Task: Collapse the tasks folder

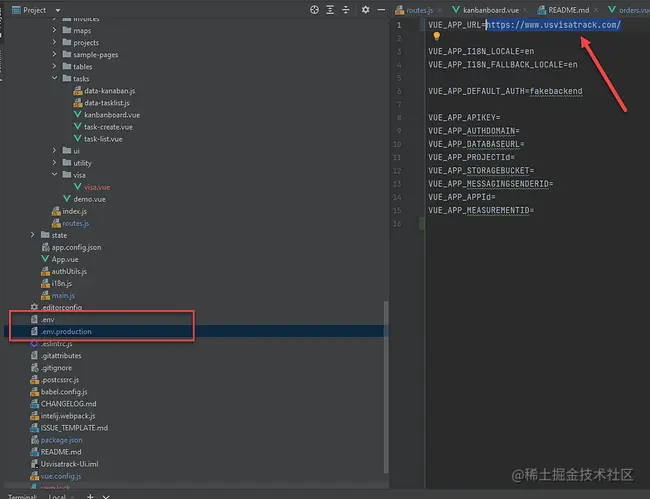Action: [x=54, y=78]
